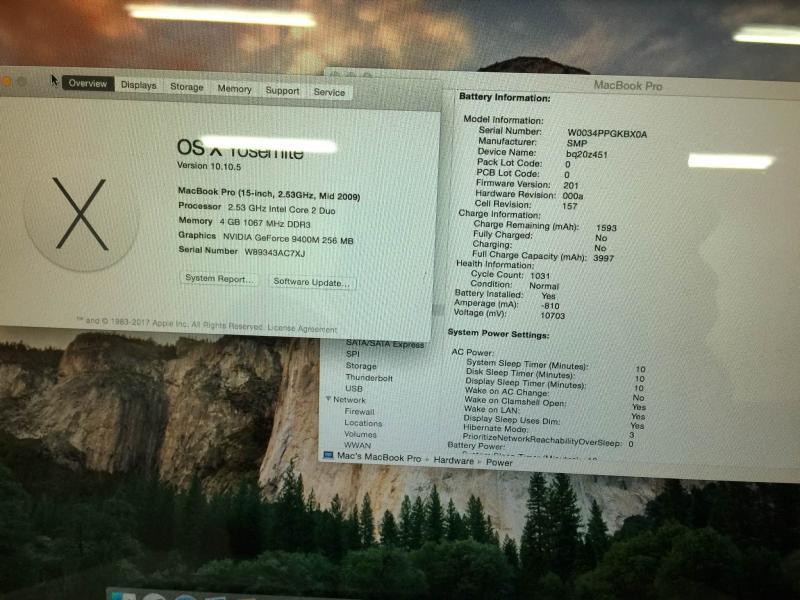The image size is (800, 600).
Task: Select Storage in System Report sidebar
Action: point(361,366)
